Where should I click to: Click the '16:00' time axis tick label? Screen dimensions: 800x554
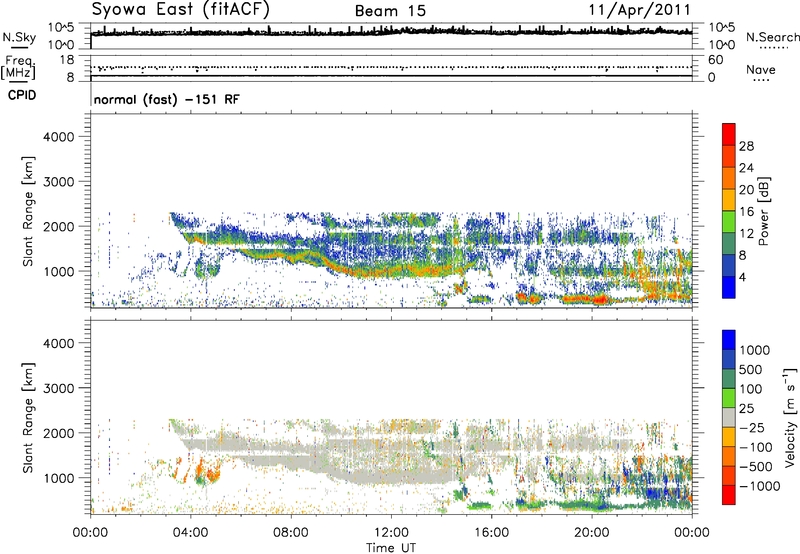(491, 533)
